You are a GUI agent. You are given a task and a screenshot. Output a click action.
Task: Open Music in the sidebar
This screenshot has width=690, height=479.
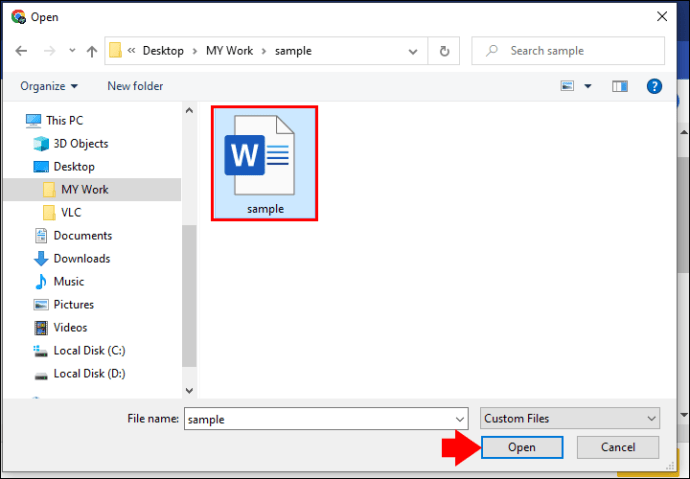(69, 282)
